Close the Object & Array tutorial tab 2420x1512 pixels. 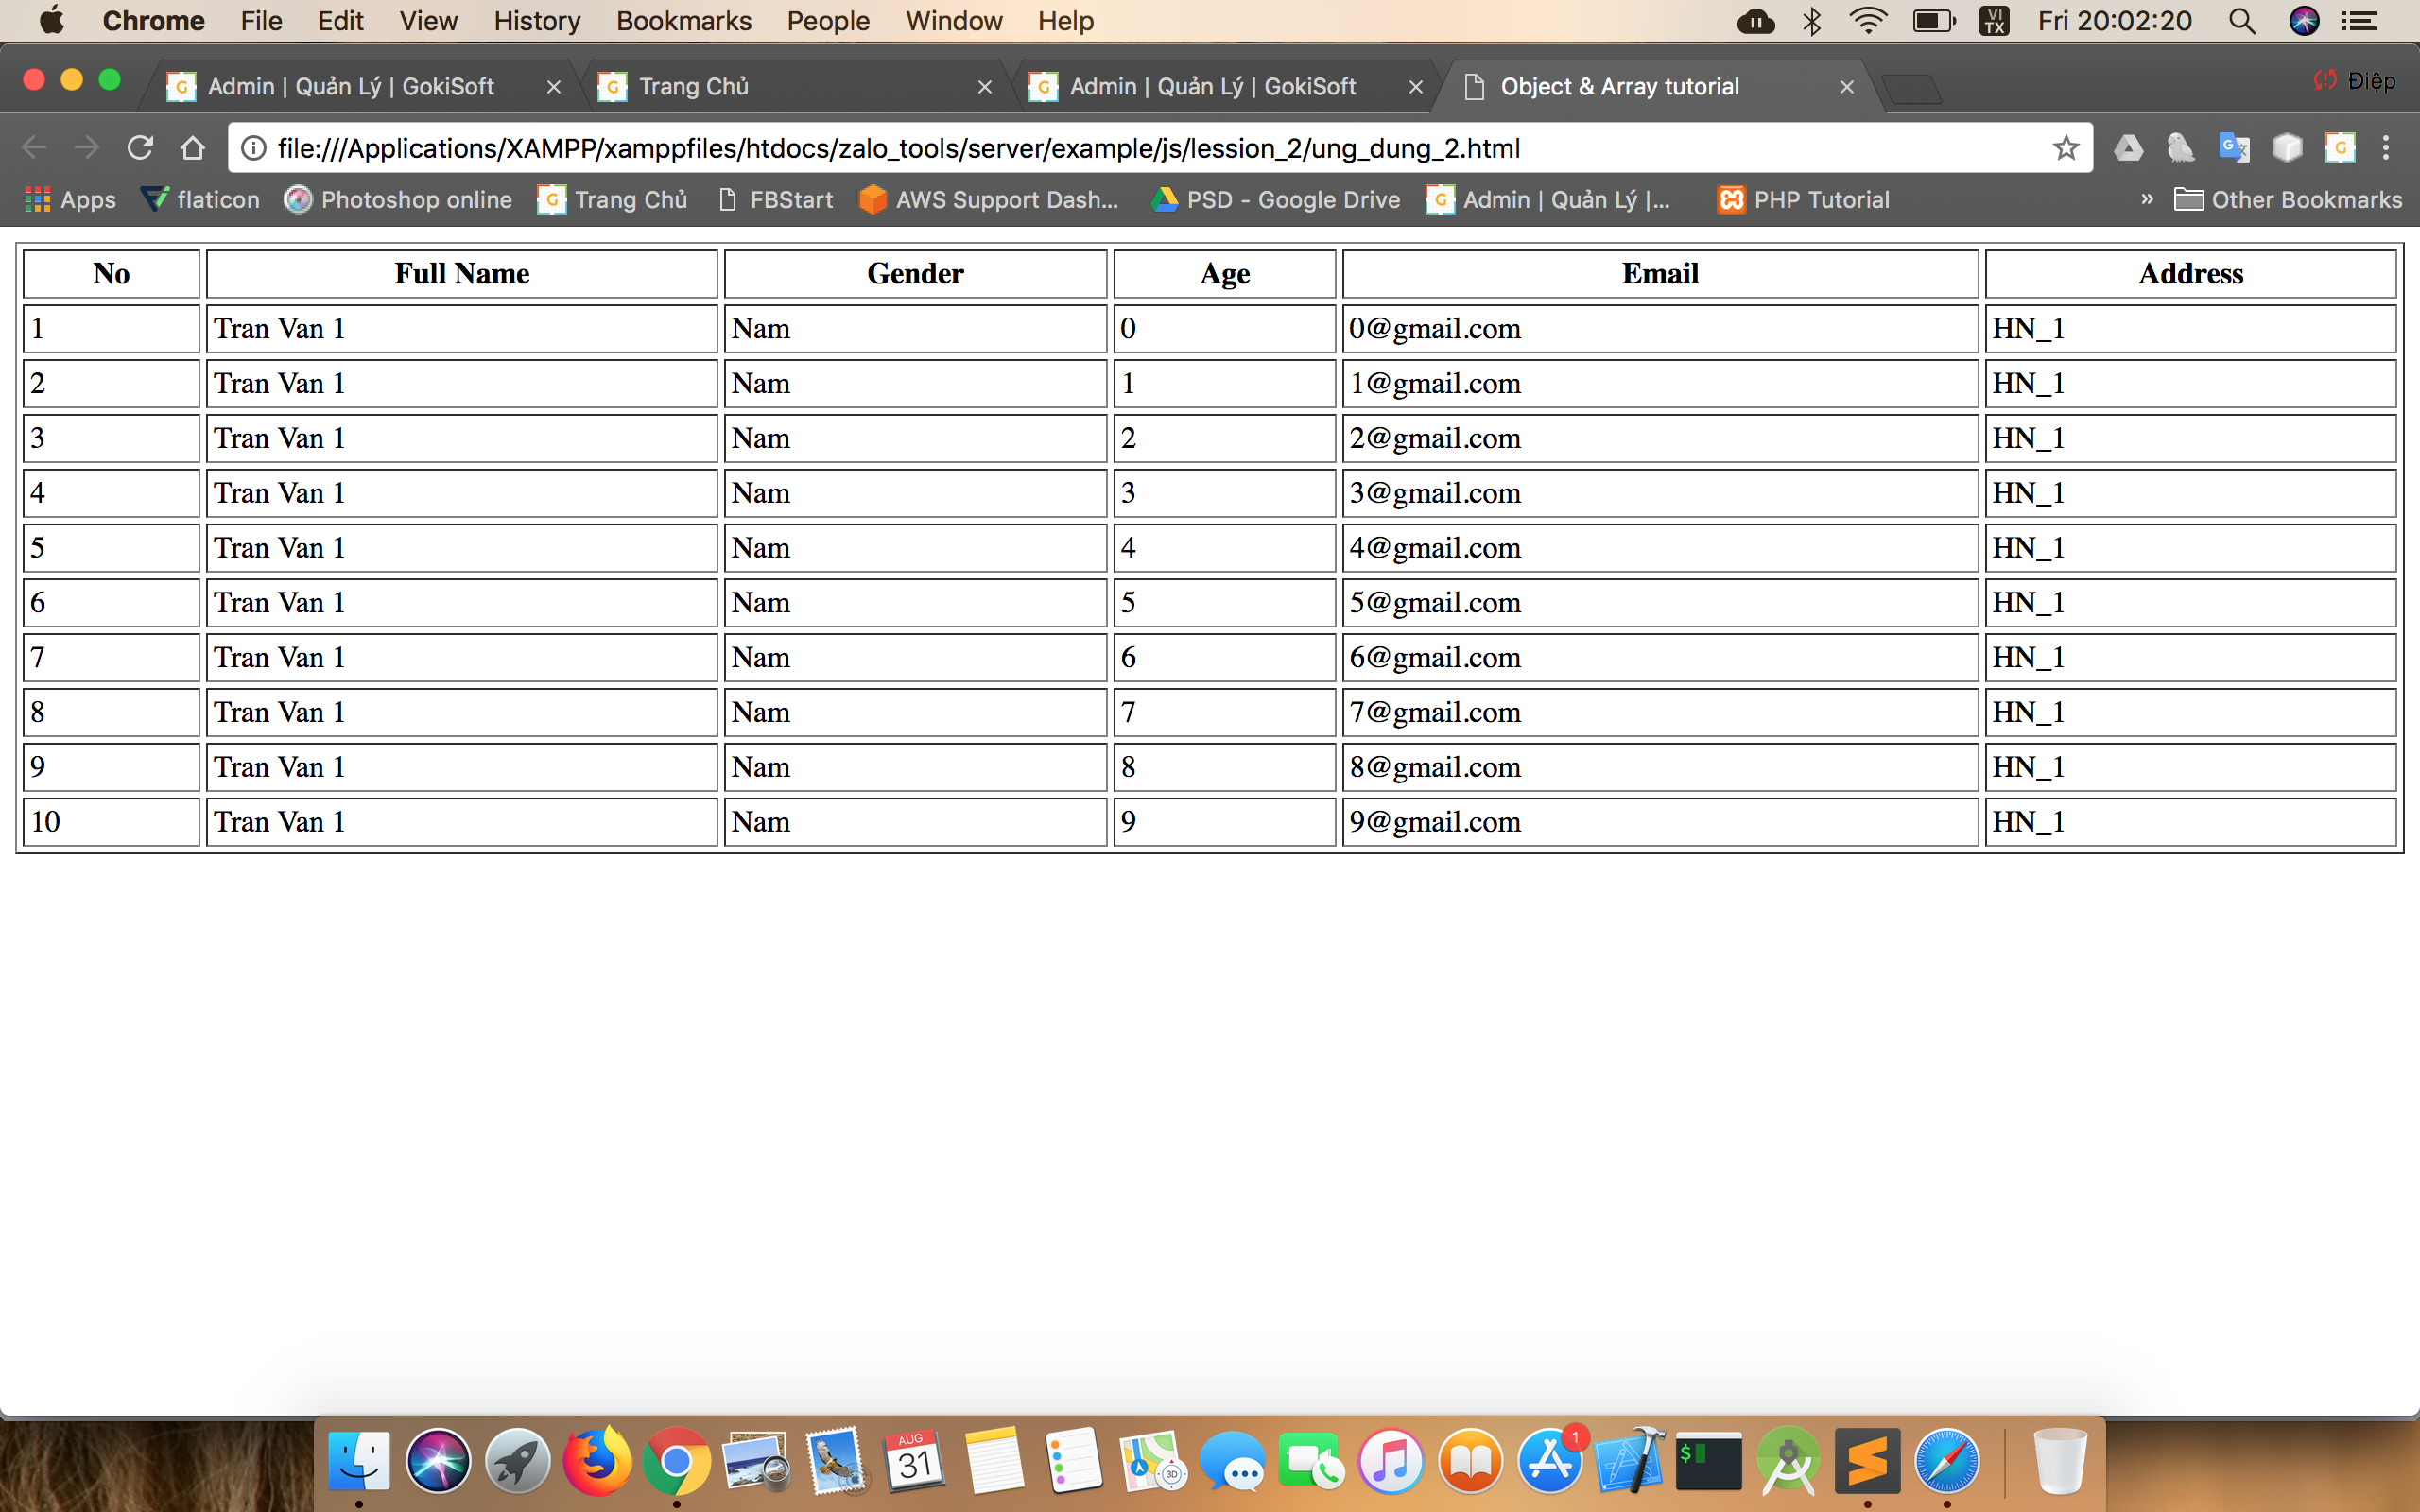pos(1847,87)
